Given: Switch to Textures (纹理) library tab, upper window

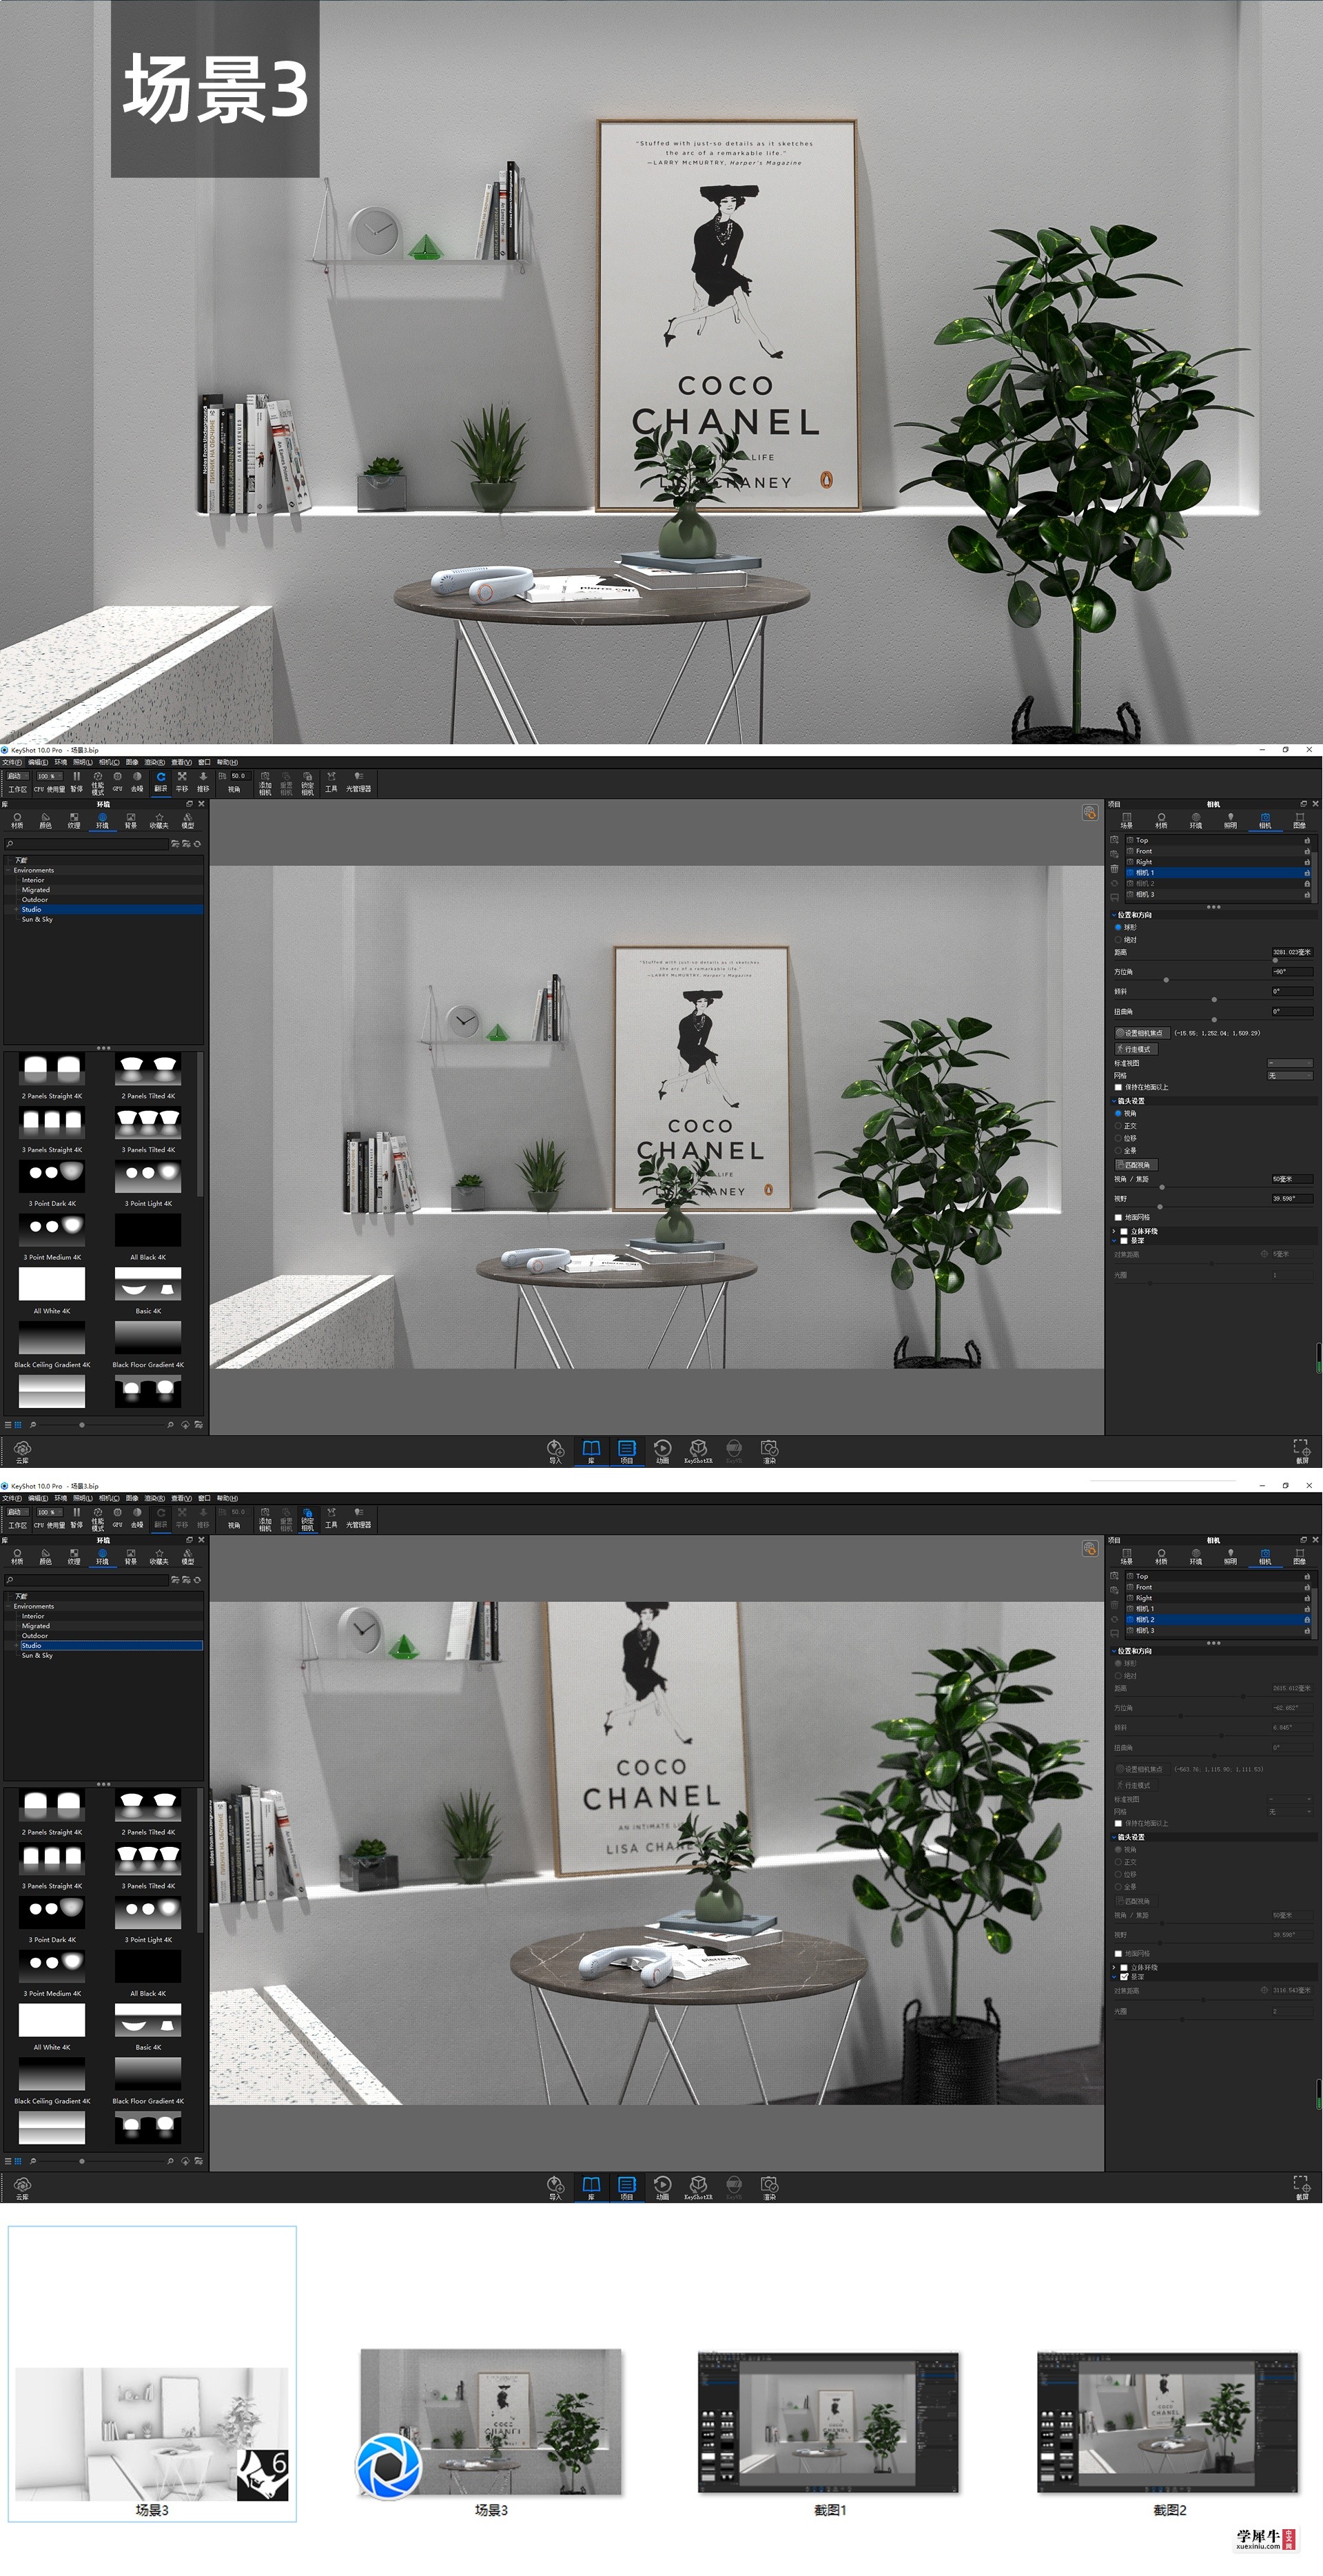Looking at the screenshot, I should [74, 821].
